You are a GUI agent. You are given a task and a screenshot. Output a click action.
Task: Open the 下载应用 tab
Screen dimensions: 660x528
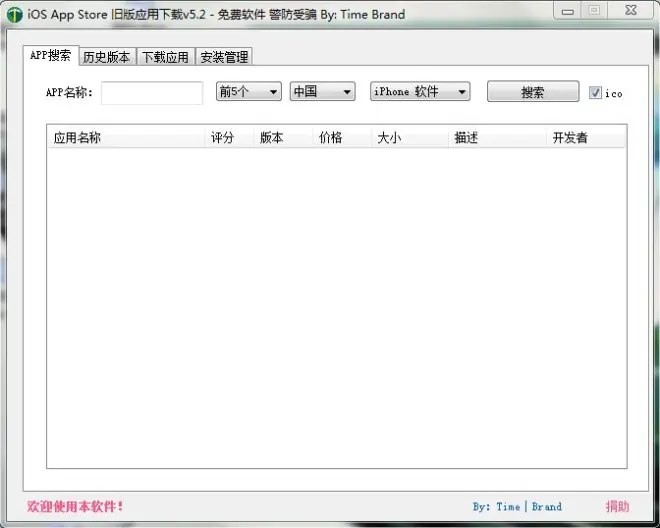coord(165,57)
